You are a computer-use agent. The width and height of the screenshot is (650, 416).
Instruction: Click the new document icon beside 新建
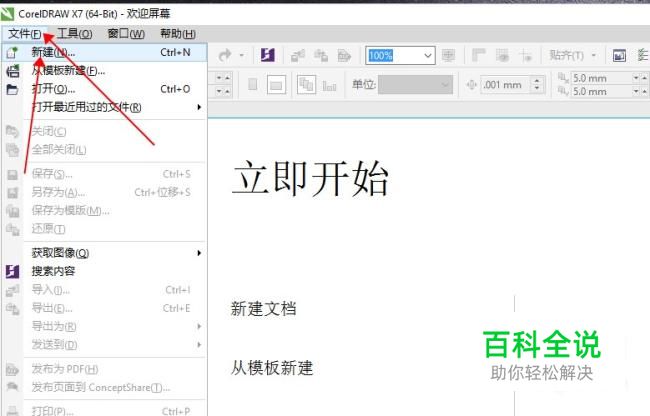(x=12, y=53)
